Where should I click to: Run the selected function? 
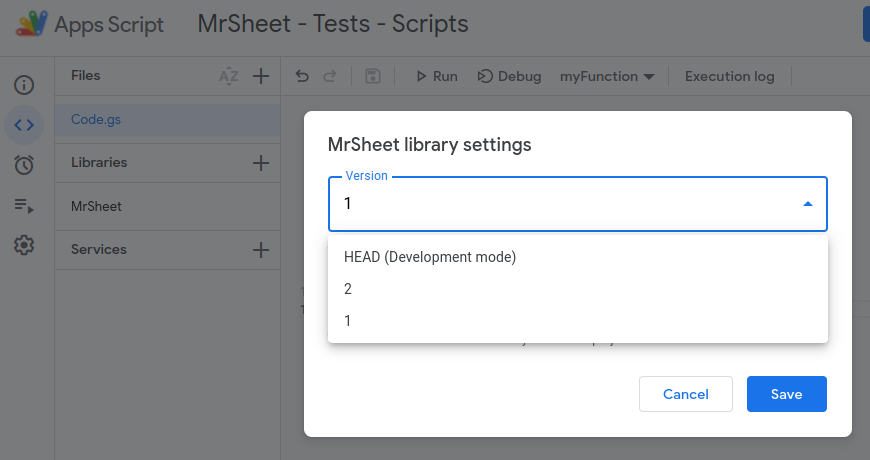437,76
